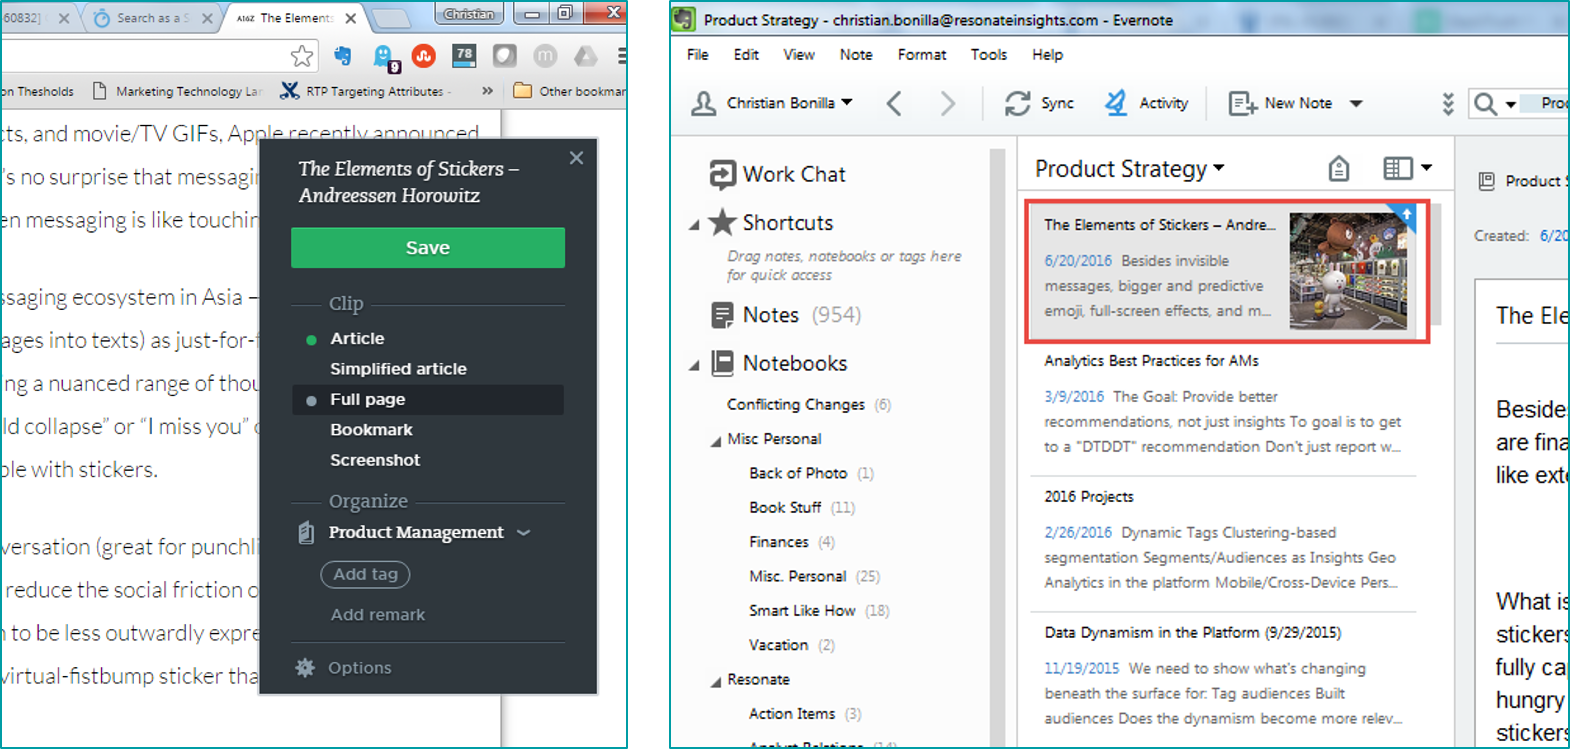The image size is (1570, 749).
Task: Collapse the Notebooks section
Action: [x=694, y=366]
